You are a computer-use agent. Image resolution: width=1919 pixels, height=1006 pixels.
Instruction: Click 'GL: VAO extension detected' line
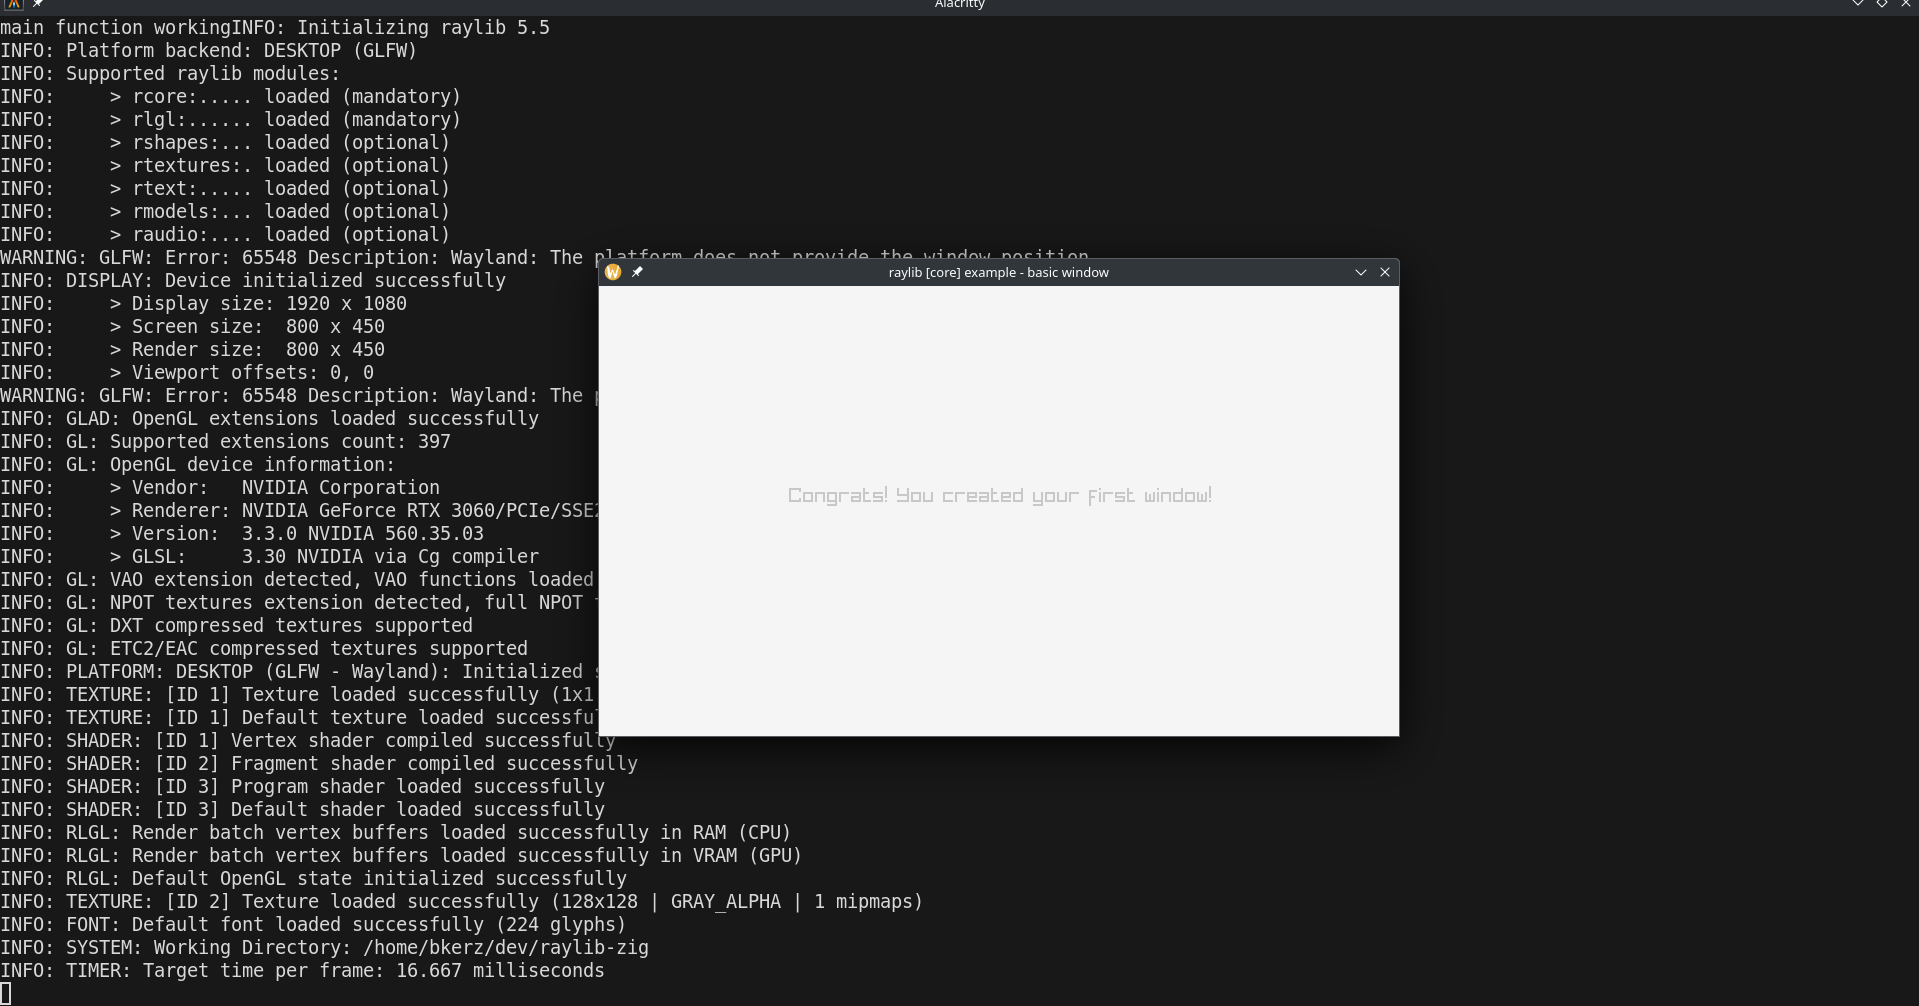(x=297, y=580)
